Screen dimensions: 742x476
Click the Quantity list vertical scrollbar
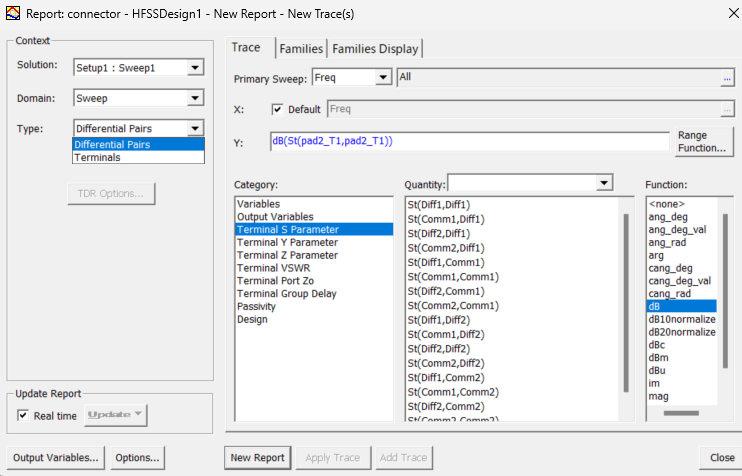[x=626, y=303]
